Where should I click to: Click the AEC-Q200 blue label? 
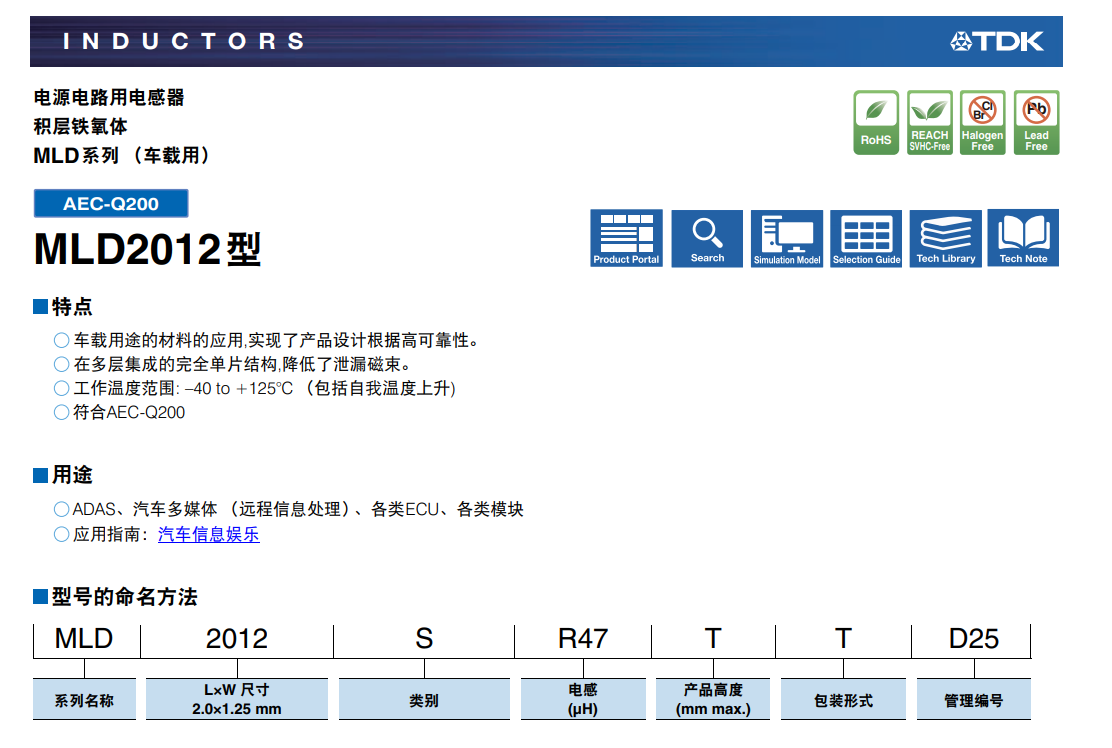click(111, 203)
